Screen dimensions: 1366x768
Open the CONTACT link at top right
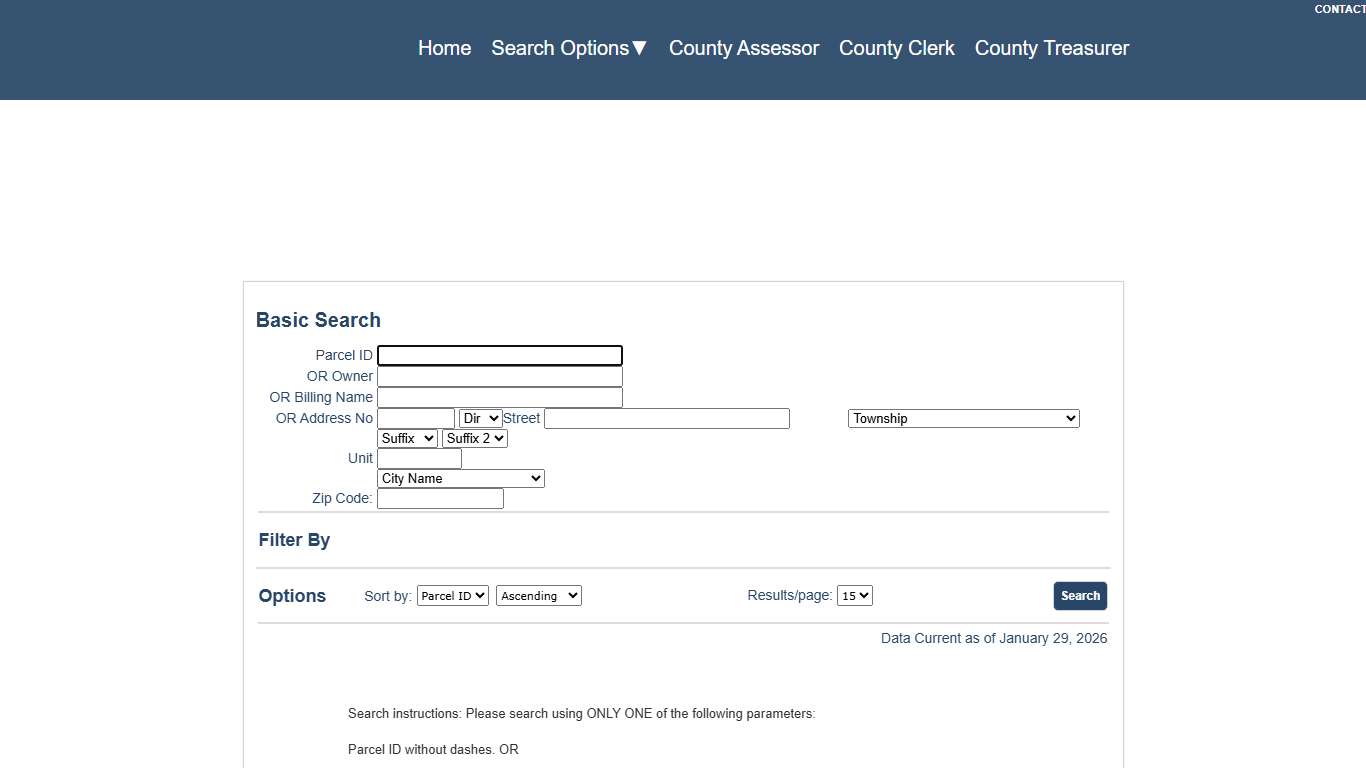1339,9
